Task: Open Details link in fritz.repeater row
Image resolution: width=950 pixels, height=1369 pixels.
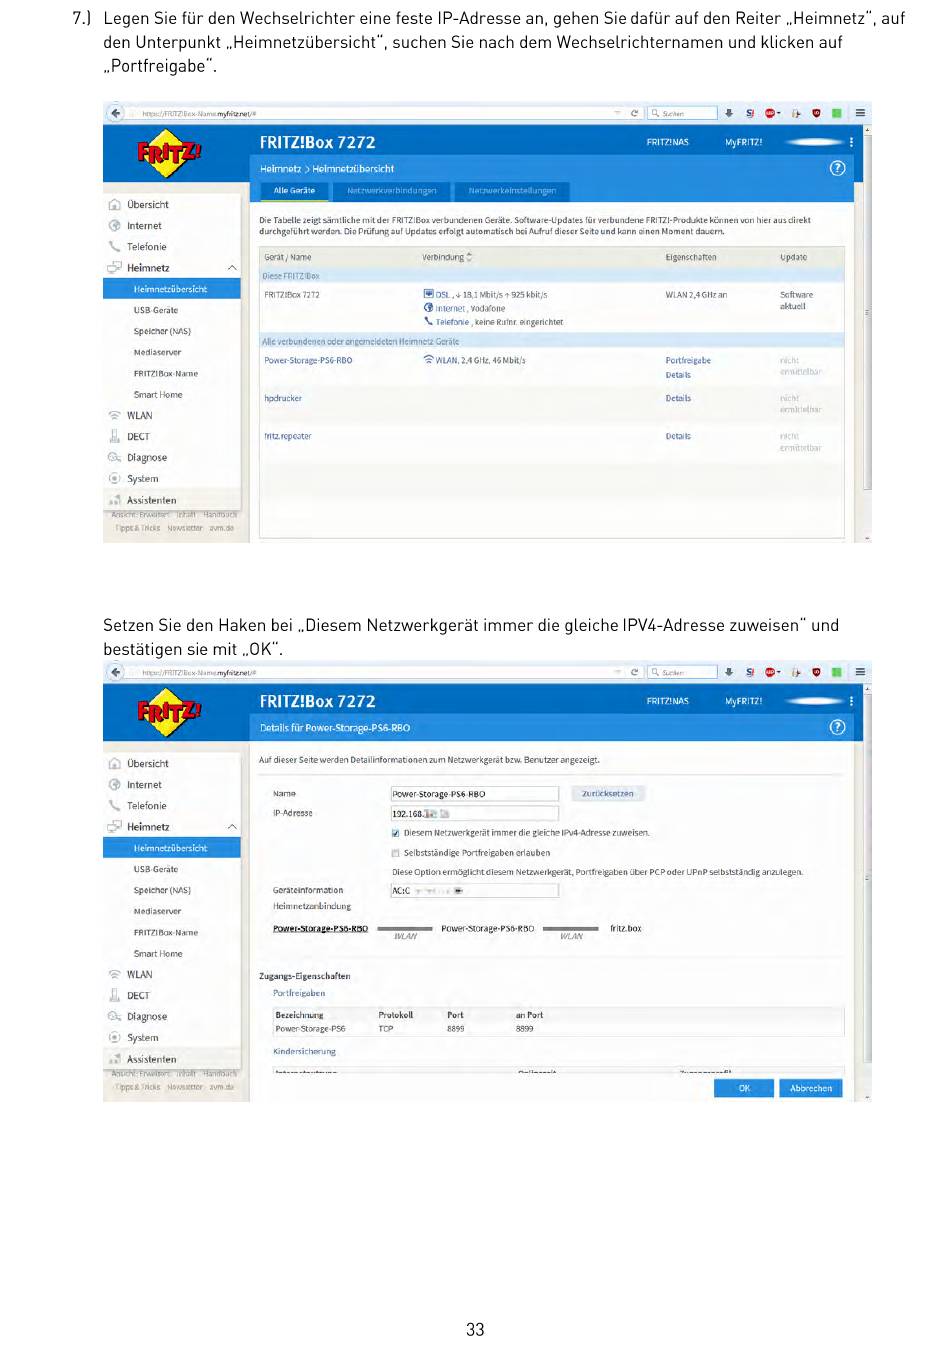Action: pyautogui.click(x=678, y=436)
